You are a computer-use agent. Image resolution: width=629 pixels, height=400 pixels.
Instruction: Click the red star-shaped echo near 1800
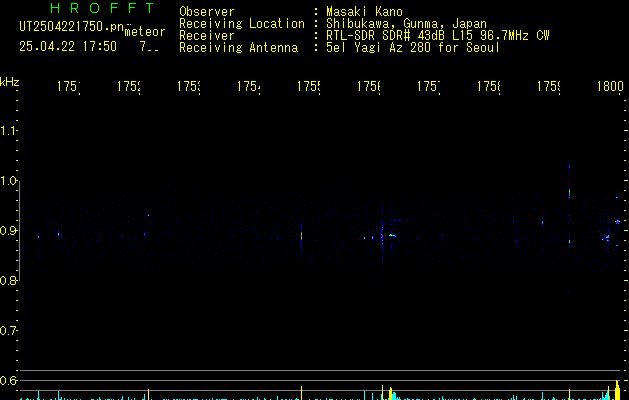[617, 221]
